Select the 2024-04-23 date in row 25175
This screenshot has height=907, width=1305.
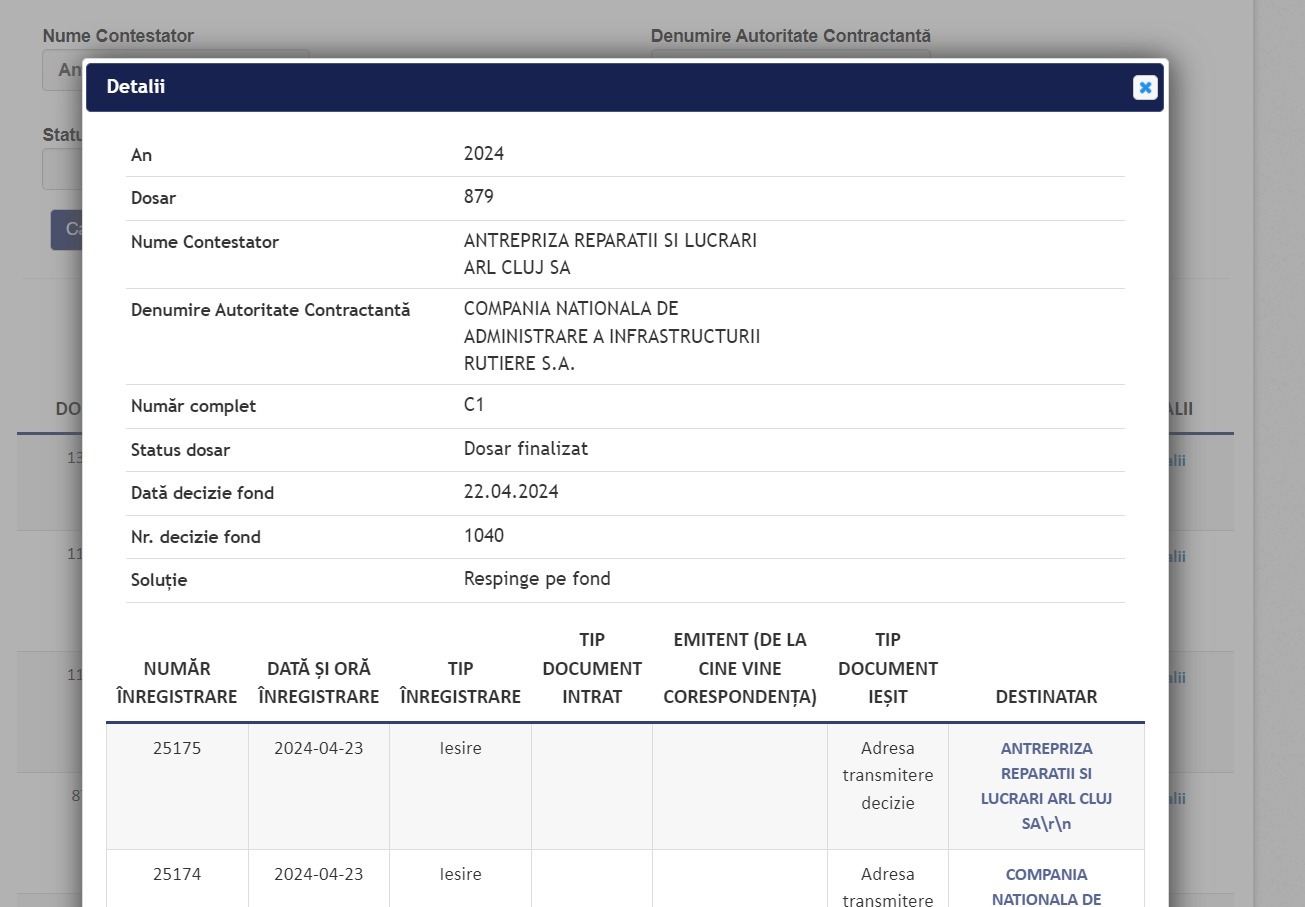319,748
